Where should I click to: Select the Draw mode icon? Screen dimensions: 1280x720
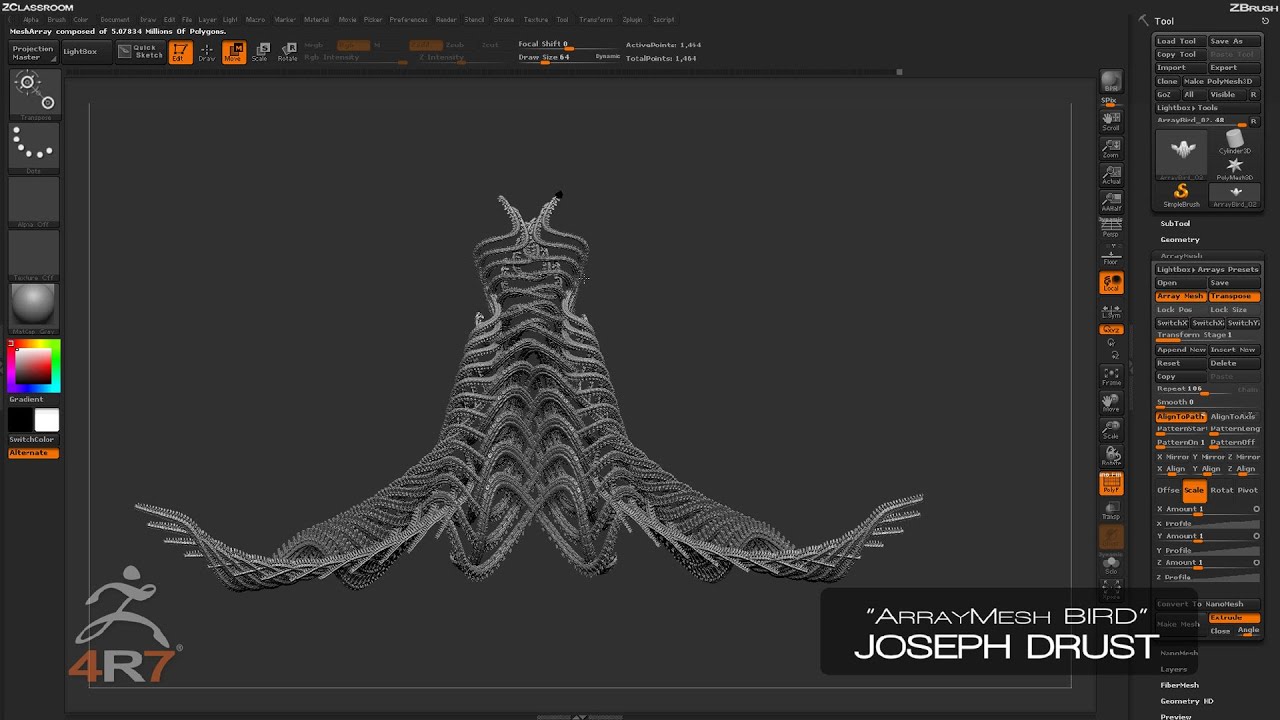(x=207, y=52)
